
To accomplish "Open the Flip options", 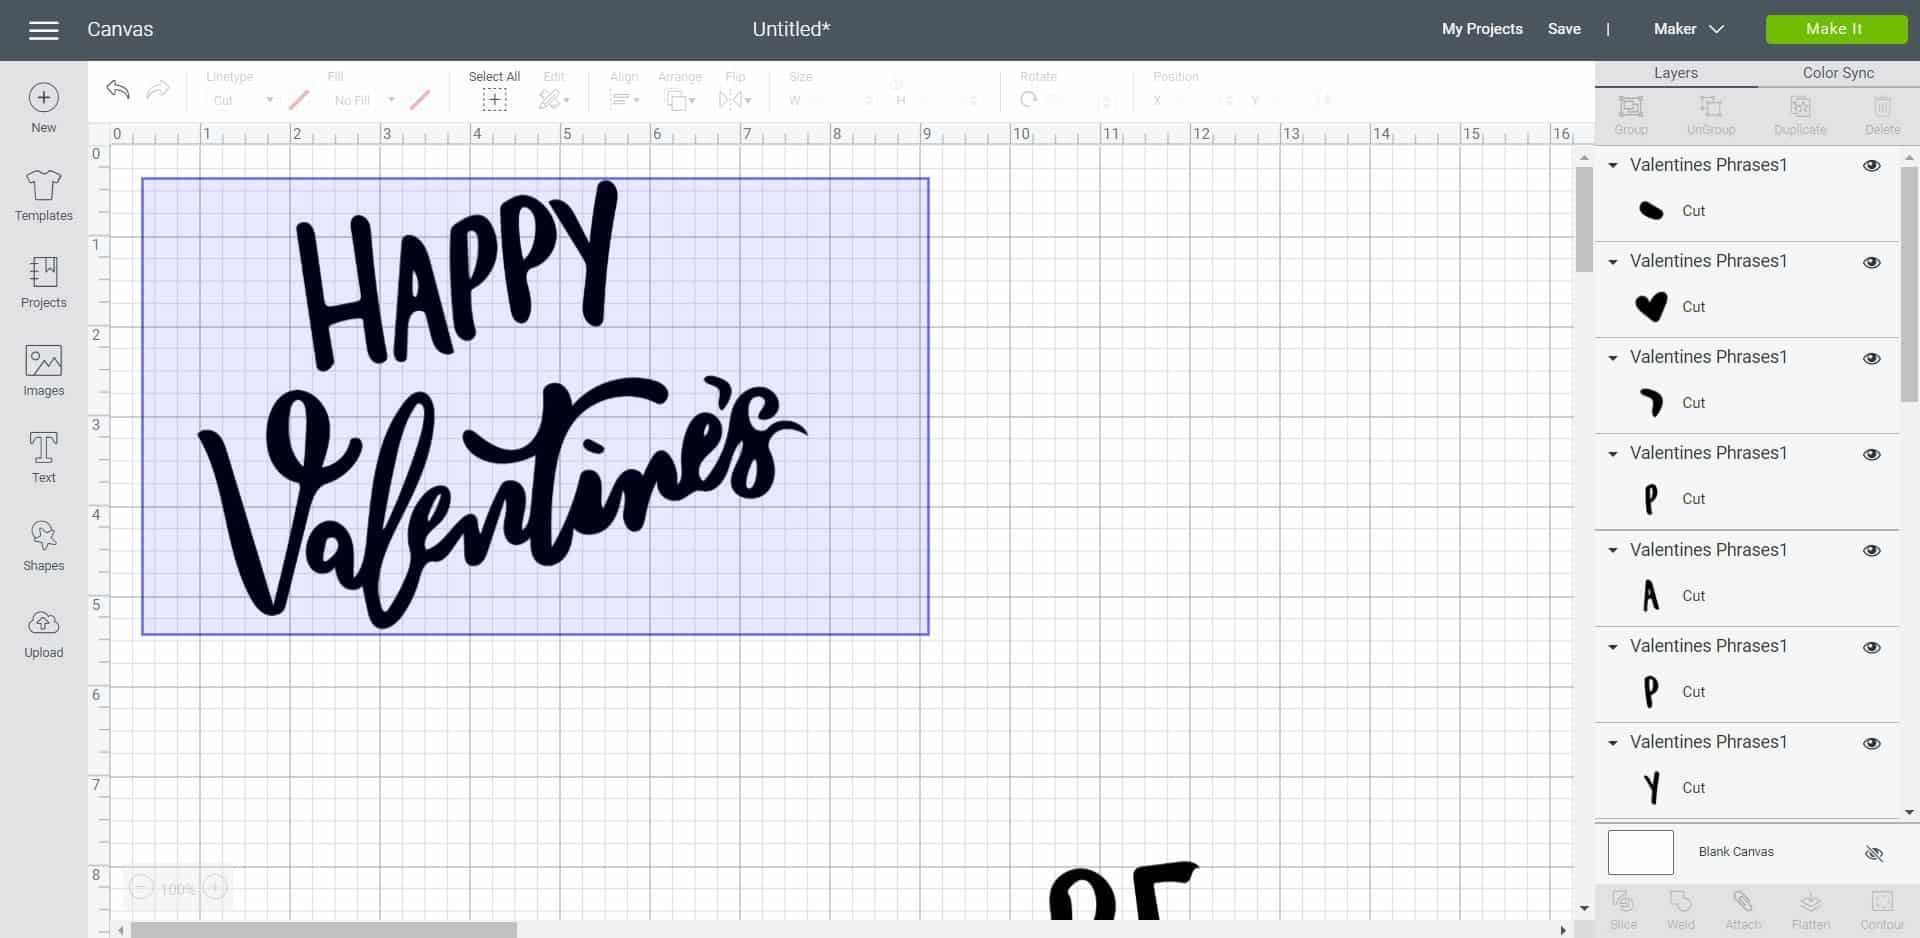I will tap(735, 99).
